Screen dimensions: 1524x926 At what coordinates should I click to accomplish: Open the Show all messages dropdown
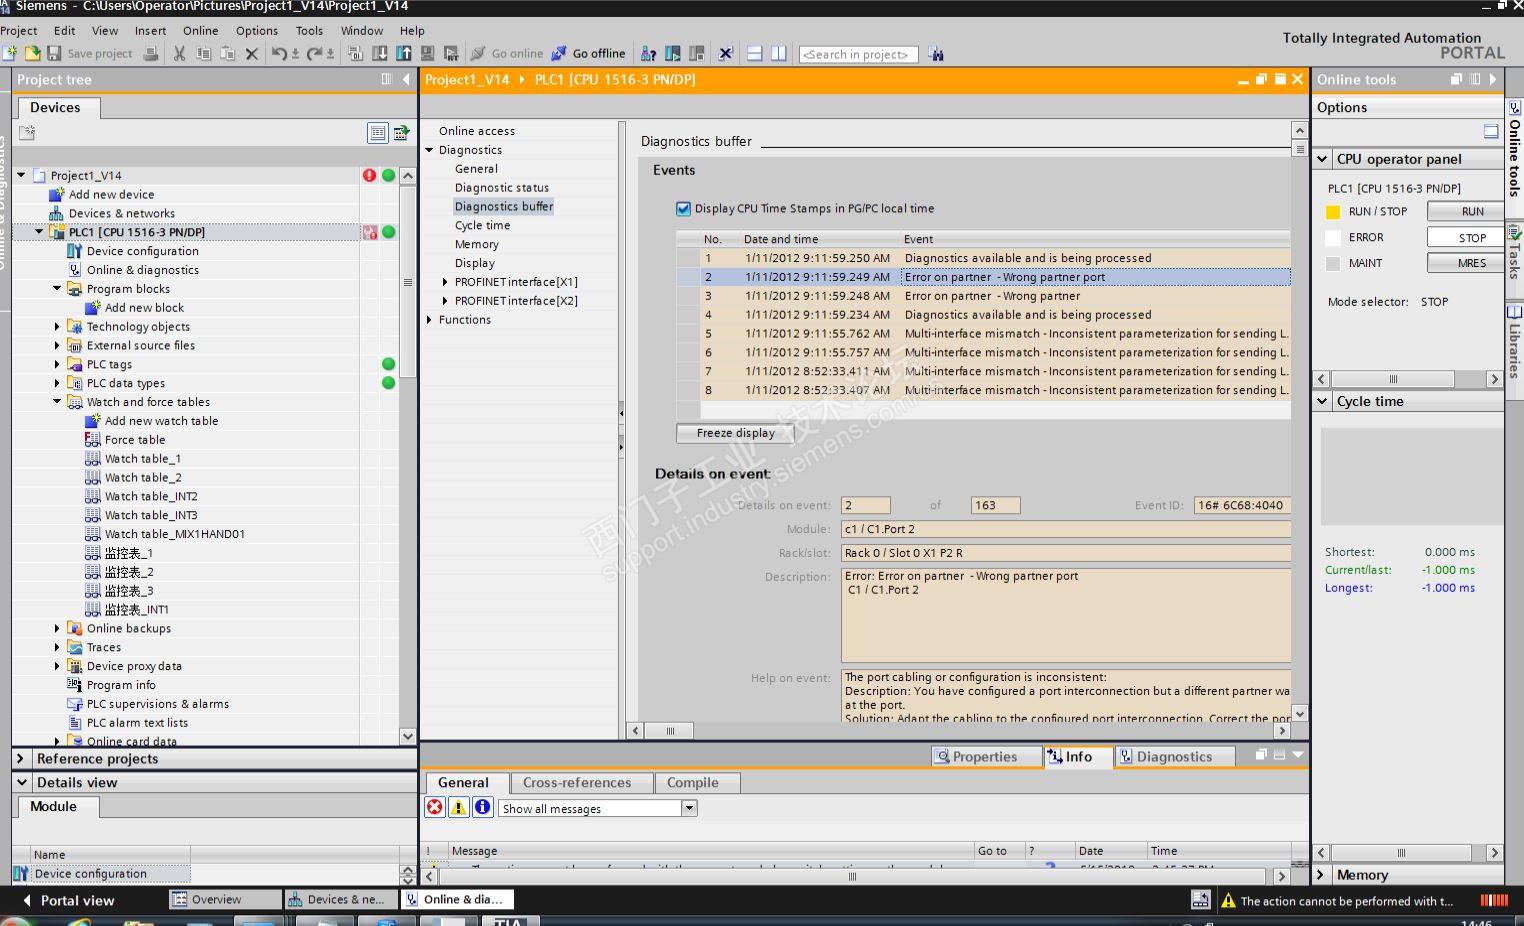[689, 809]
